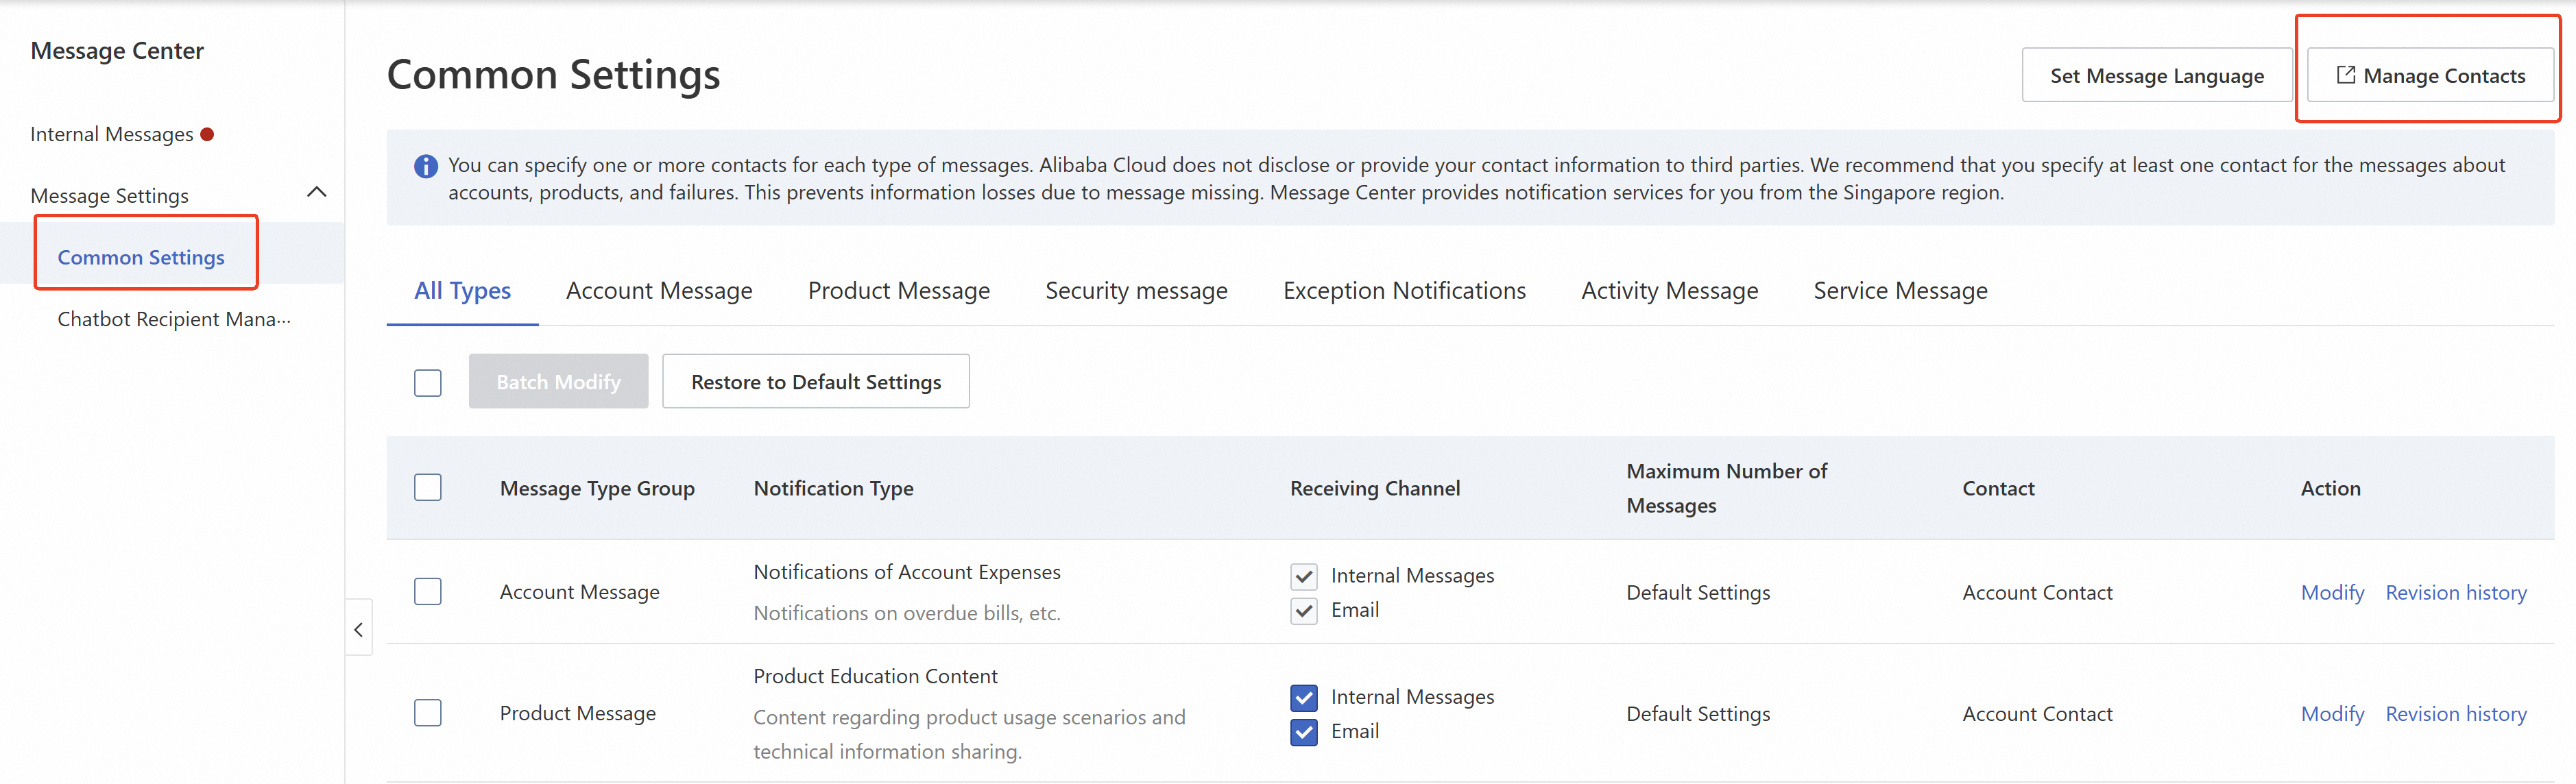The width and height of the screenshot is (2576, 784).
Task: Click the blue info icon in notice banner
Action: point(426,166)
